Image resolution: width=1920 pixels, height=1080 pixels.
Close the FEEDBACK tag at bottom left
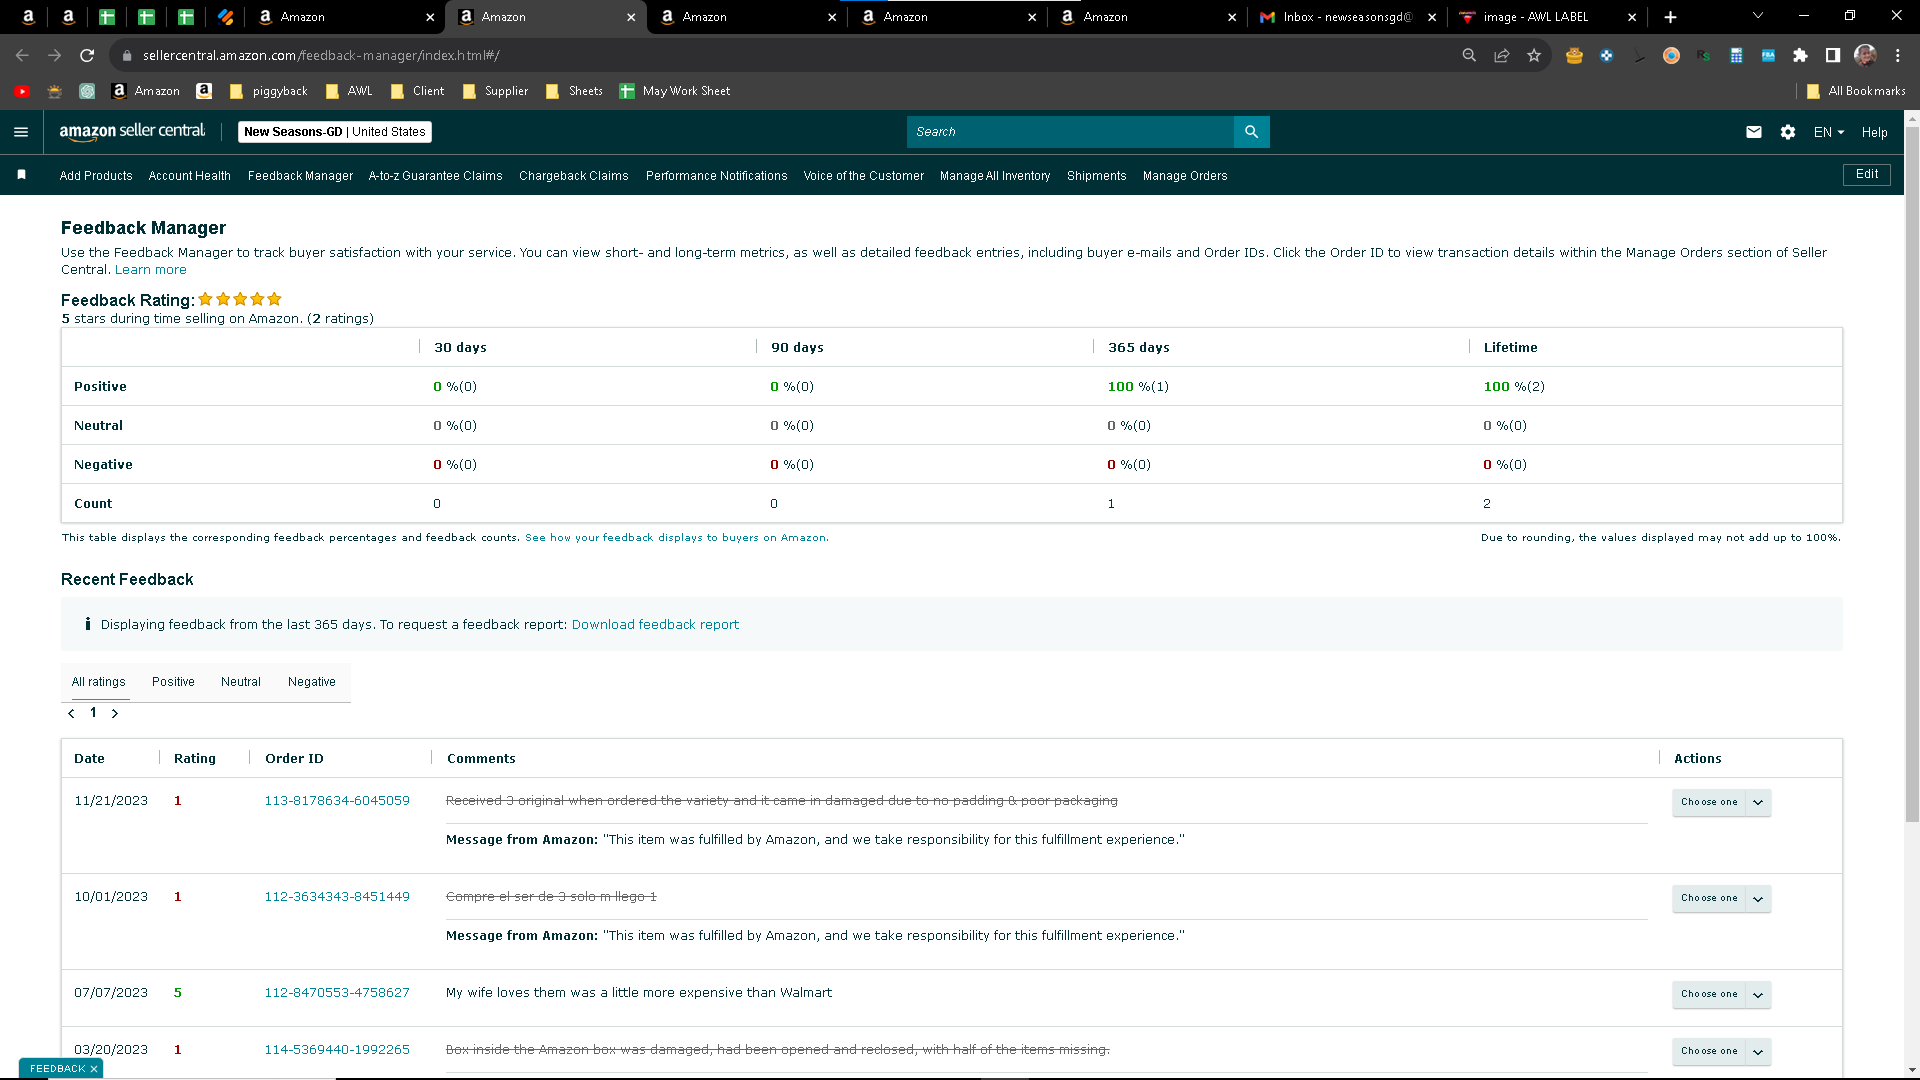[94, 1069]
